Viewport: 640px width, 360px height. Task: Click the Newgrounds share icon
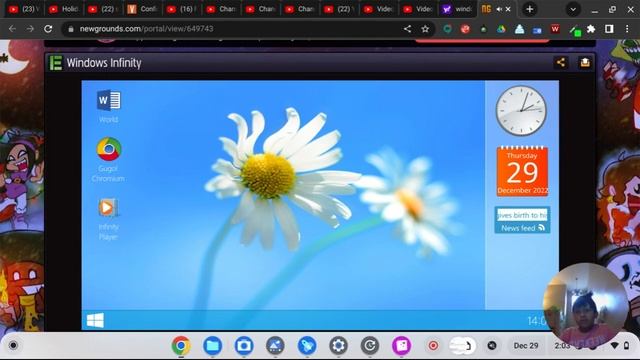[x=561, y=62]
